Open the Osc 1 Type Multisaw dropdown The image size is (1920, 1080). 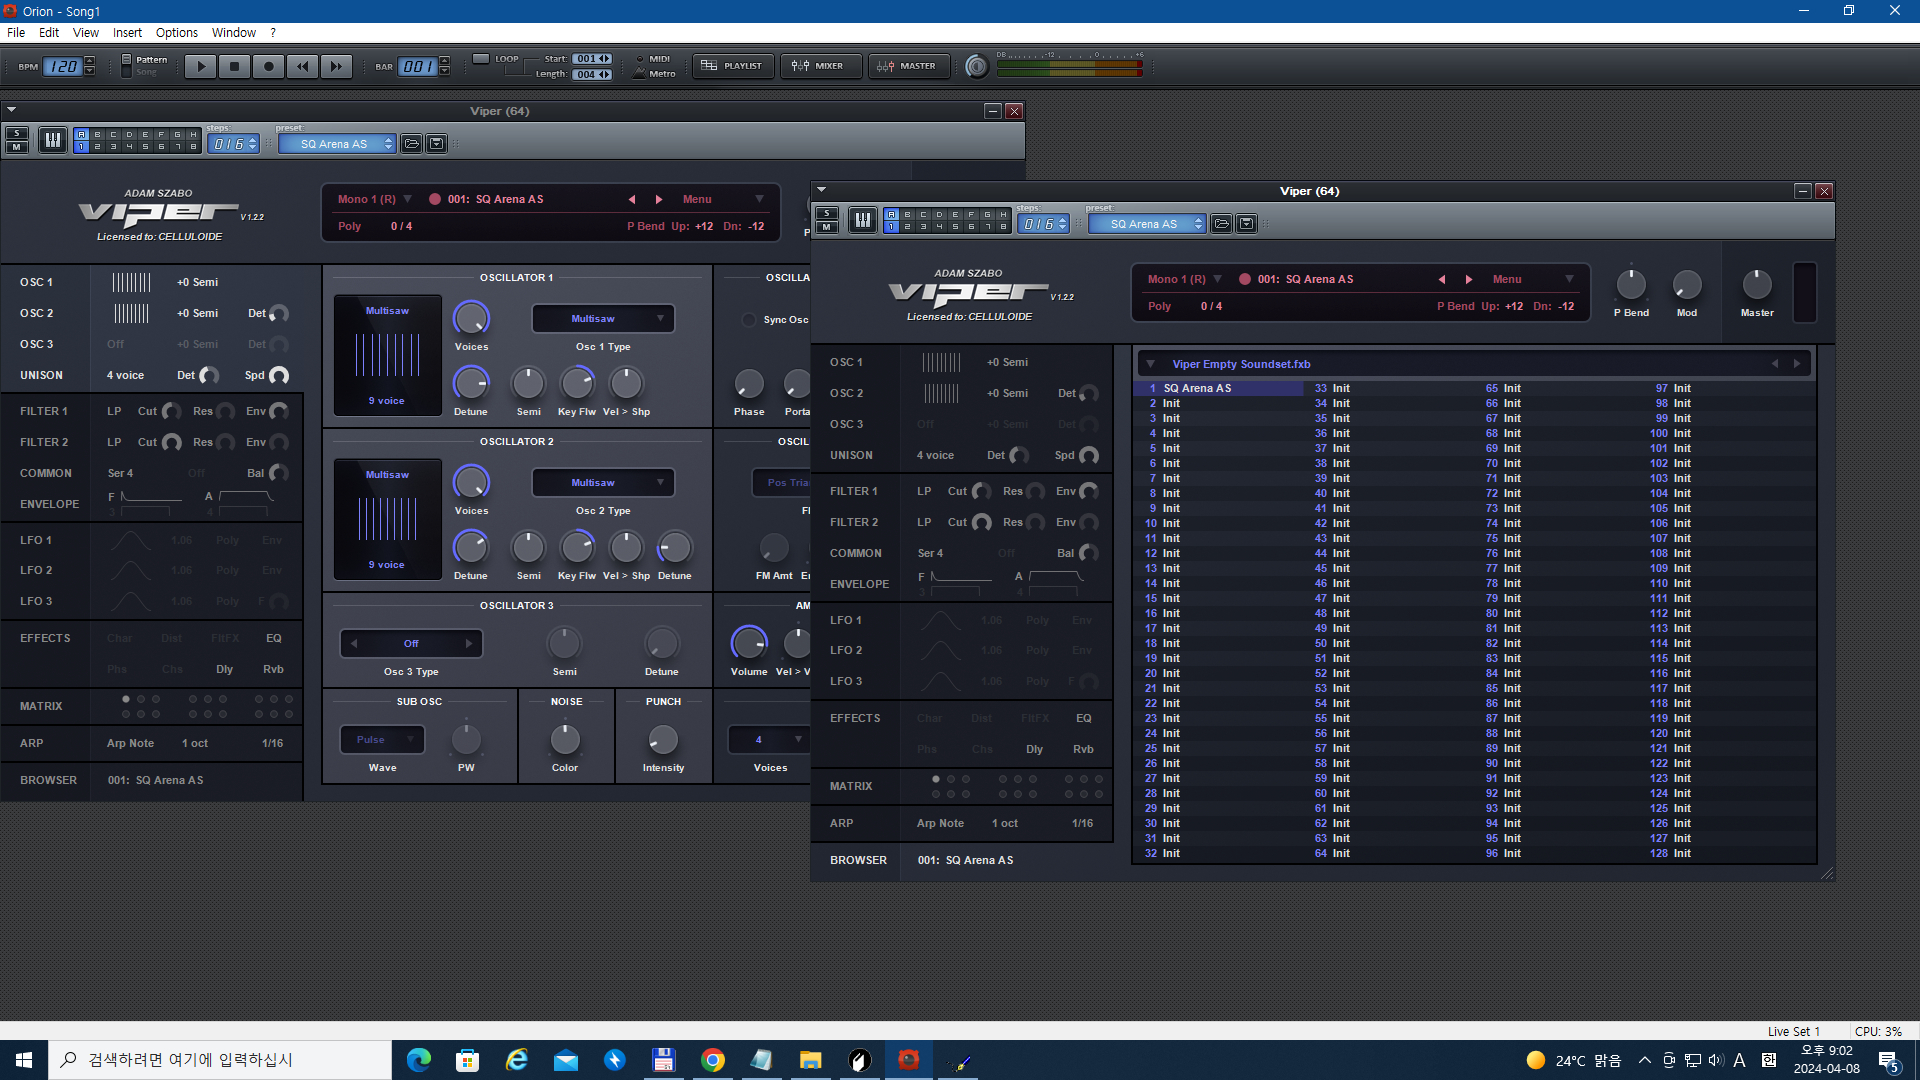[603, 319]
